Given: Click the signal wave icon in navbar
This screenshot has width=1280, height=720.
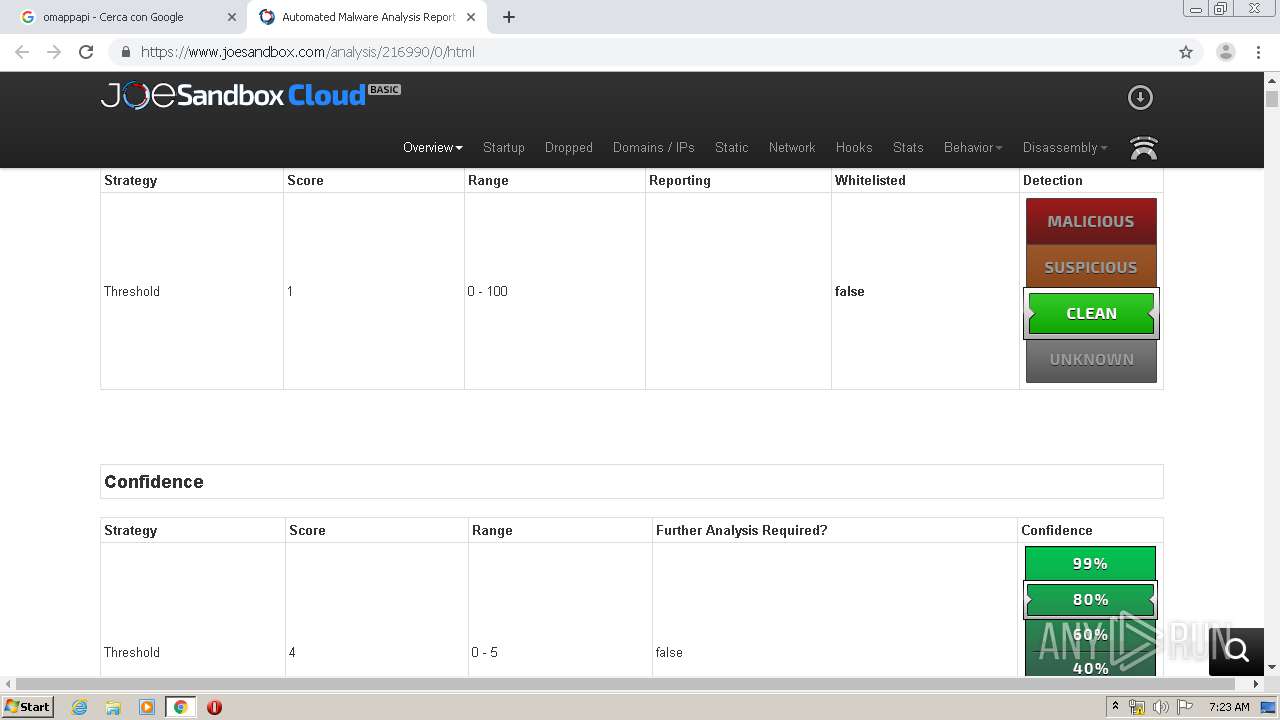Looking at the screenshot, I should point(1143,148).
